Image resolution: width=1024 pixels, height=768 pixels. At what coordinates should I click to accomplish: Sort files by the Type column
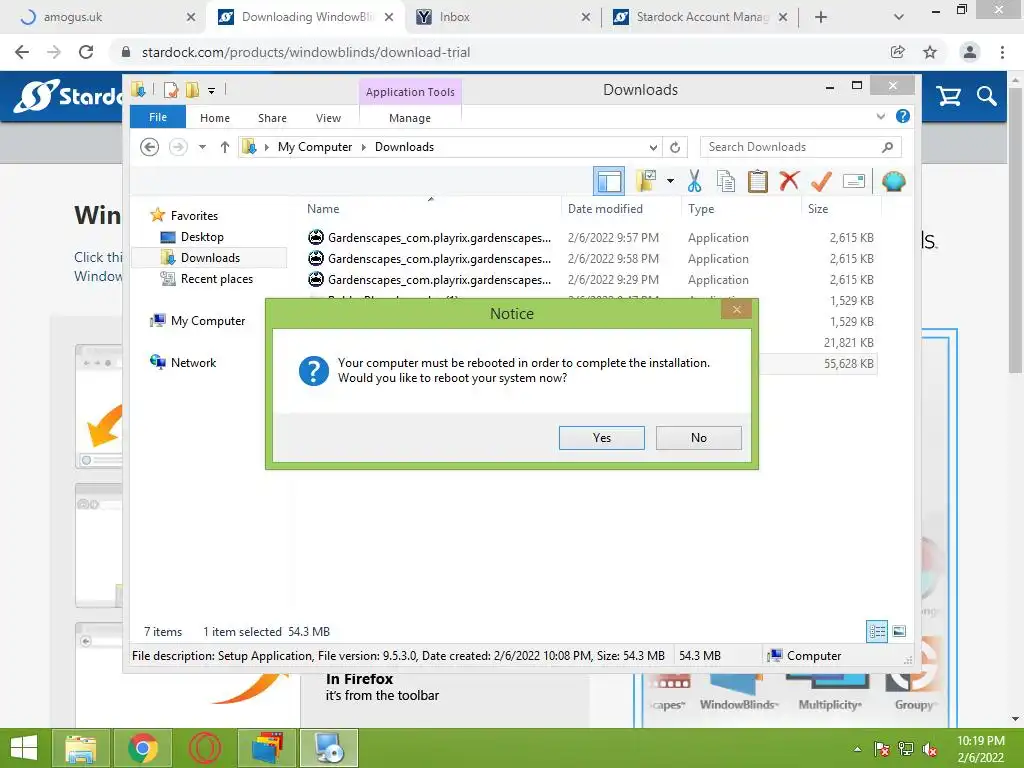(x=701, y=209)
